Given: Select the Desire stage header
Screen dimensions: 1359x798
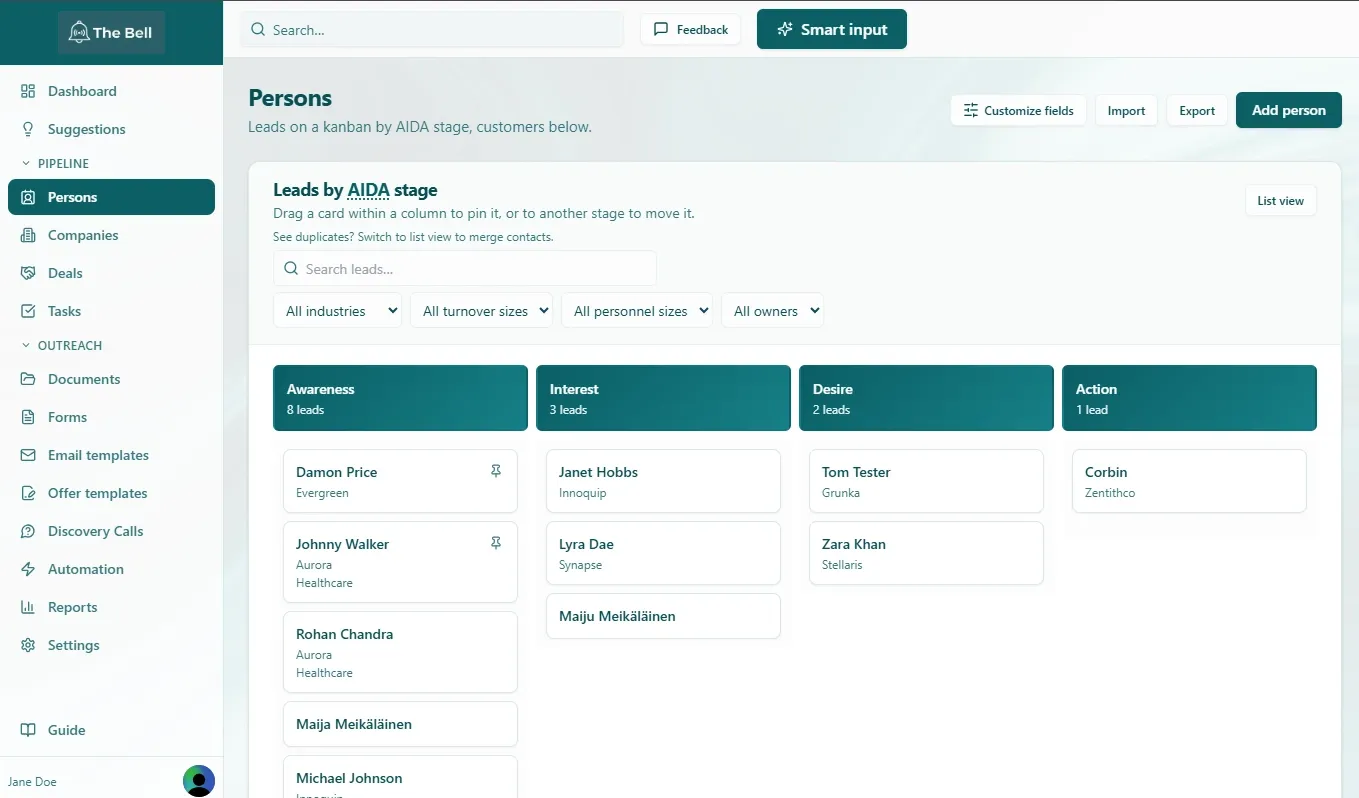Looking at the screenshot, I should click(x=926, y=398).
